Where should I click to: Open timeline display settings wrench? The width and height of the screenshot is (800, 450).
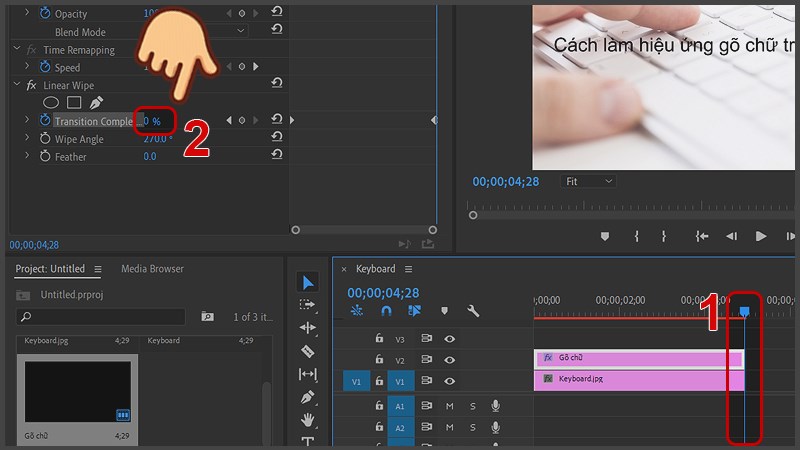pyautogui.click(x=473, y=311)
